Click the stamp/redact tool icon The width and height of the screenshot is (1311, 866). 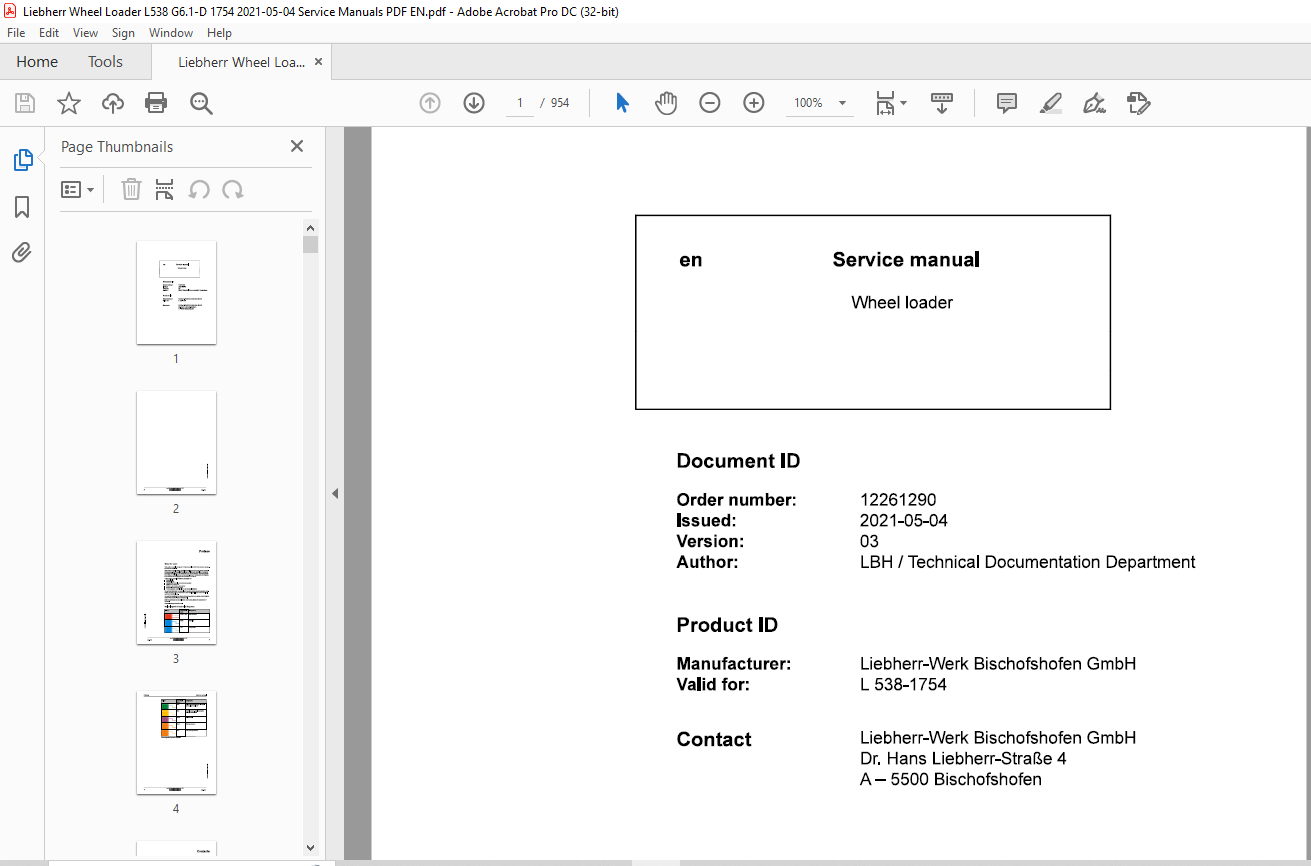[x=1138, y=103]
